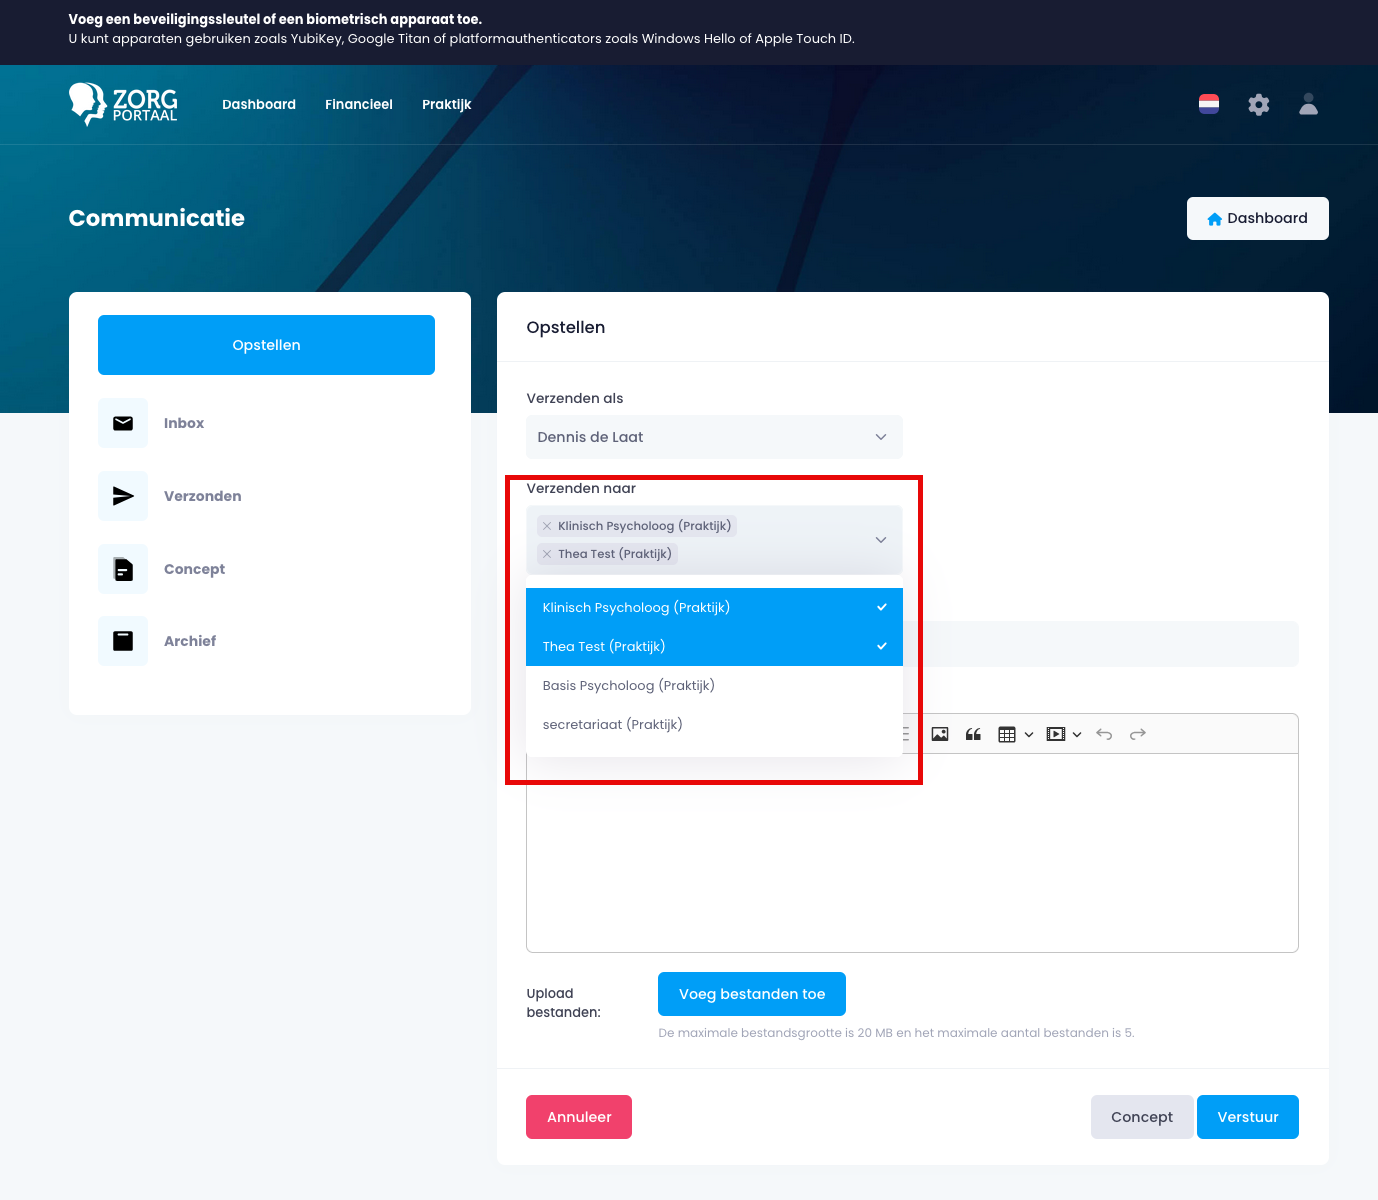The height and width of the screenshot is (1200, 1378).
Task: Expand the Verzenden als Dennis de Laat dropdown
Action: (x=714, y=437)
